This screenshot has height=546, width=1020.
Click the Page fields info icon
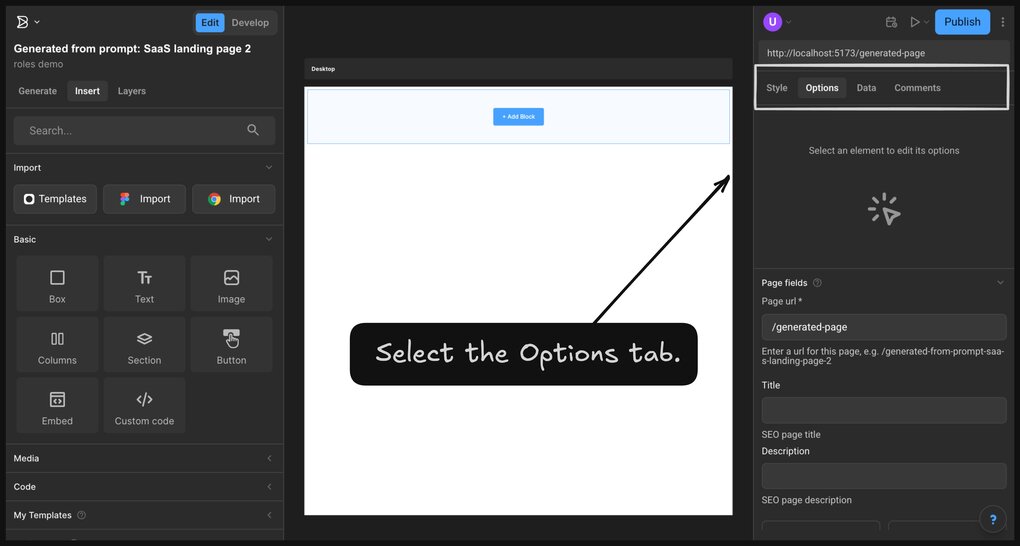point(817,282)
